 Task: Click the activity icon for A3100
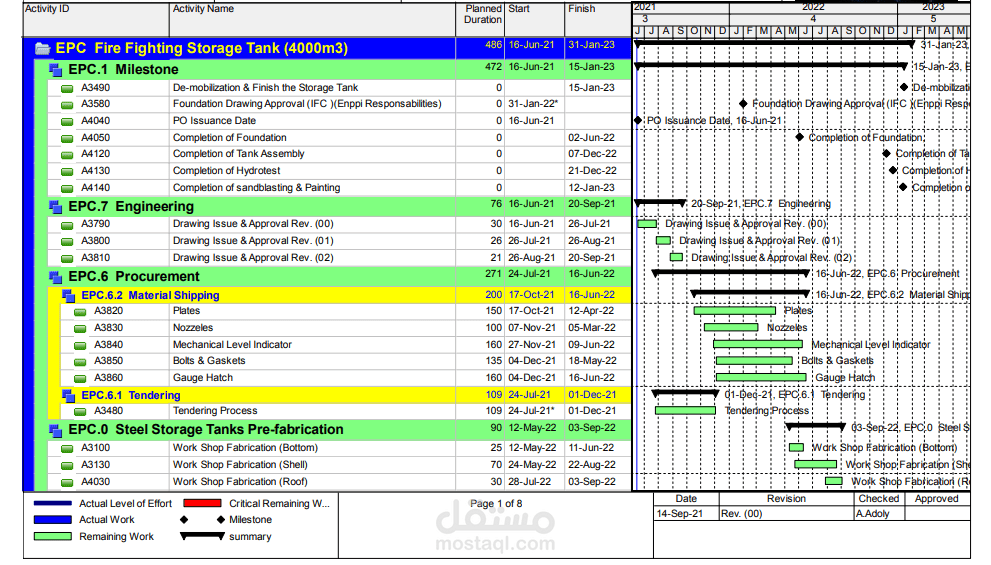point(67,449)
